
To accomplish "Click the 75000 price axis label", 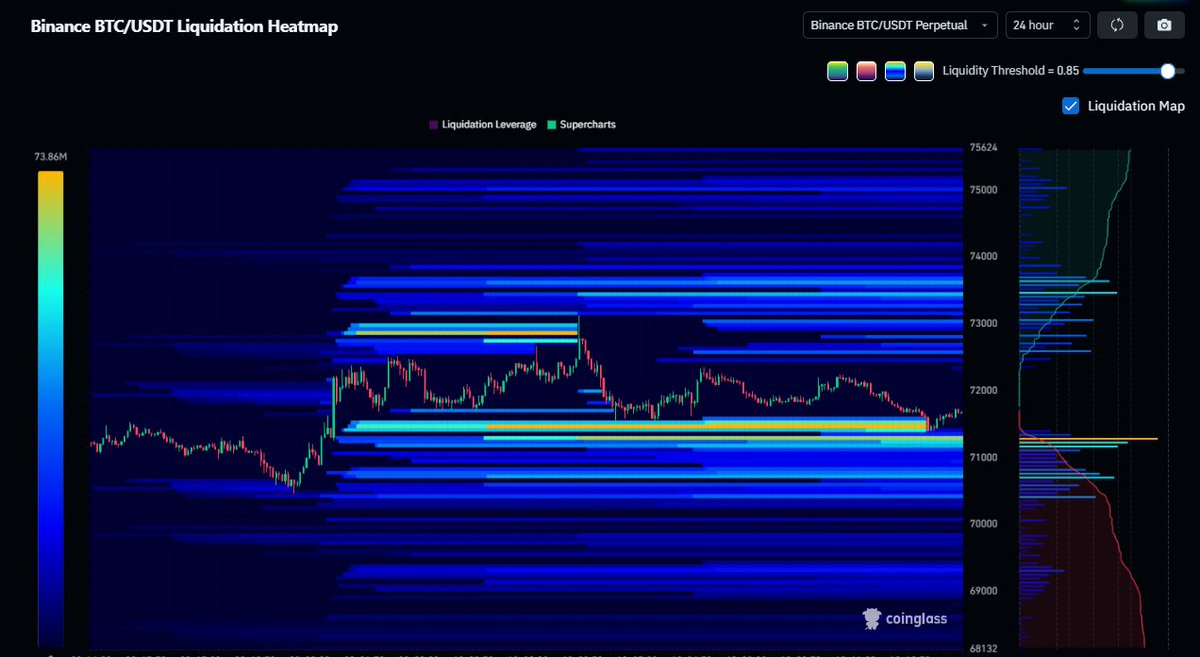I will click(x=984, y=190).
